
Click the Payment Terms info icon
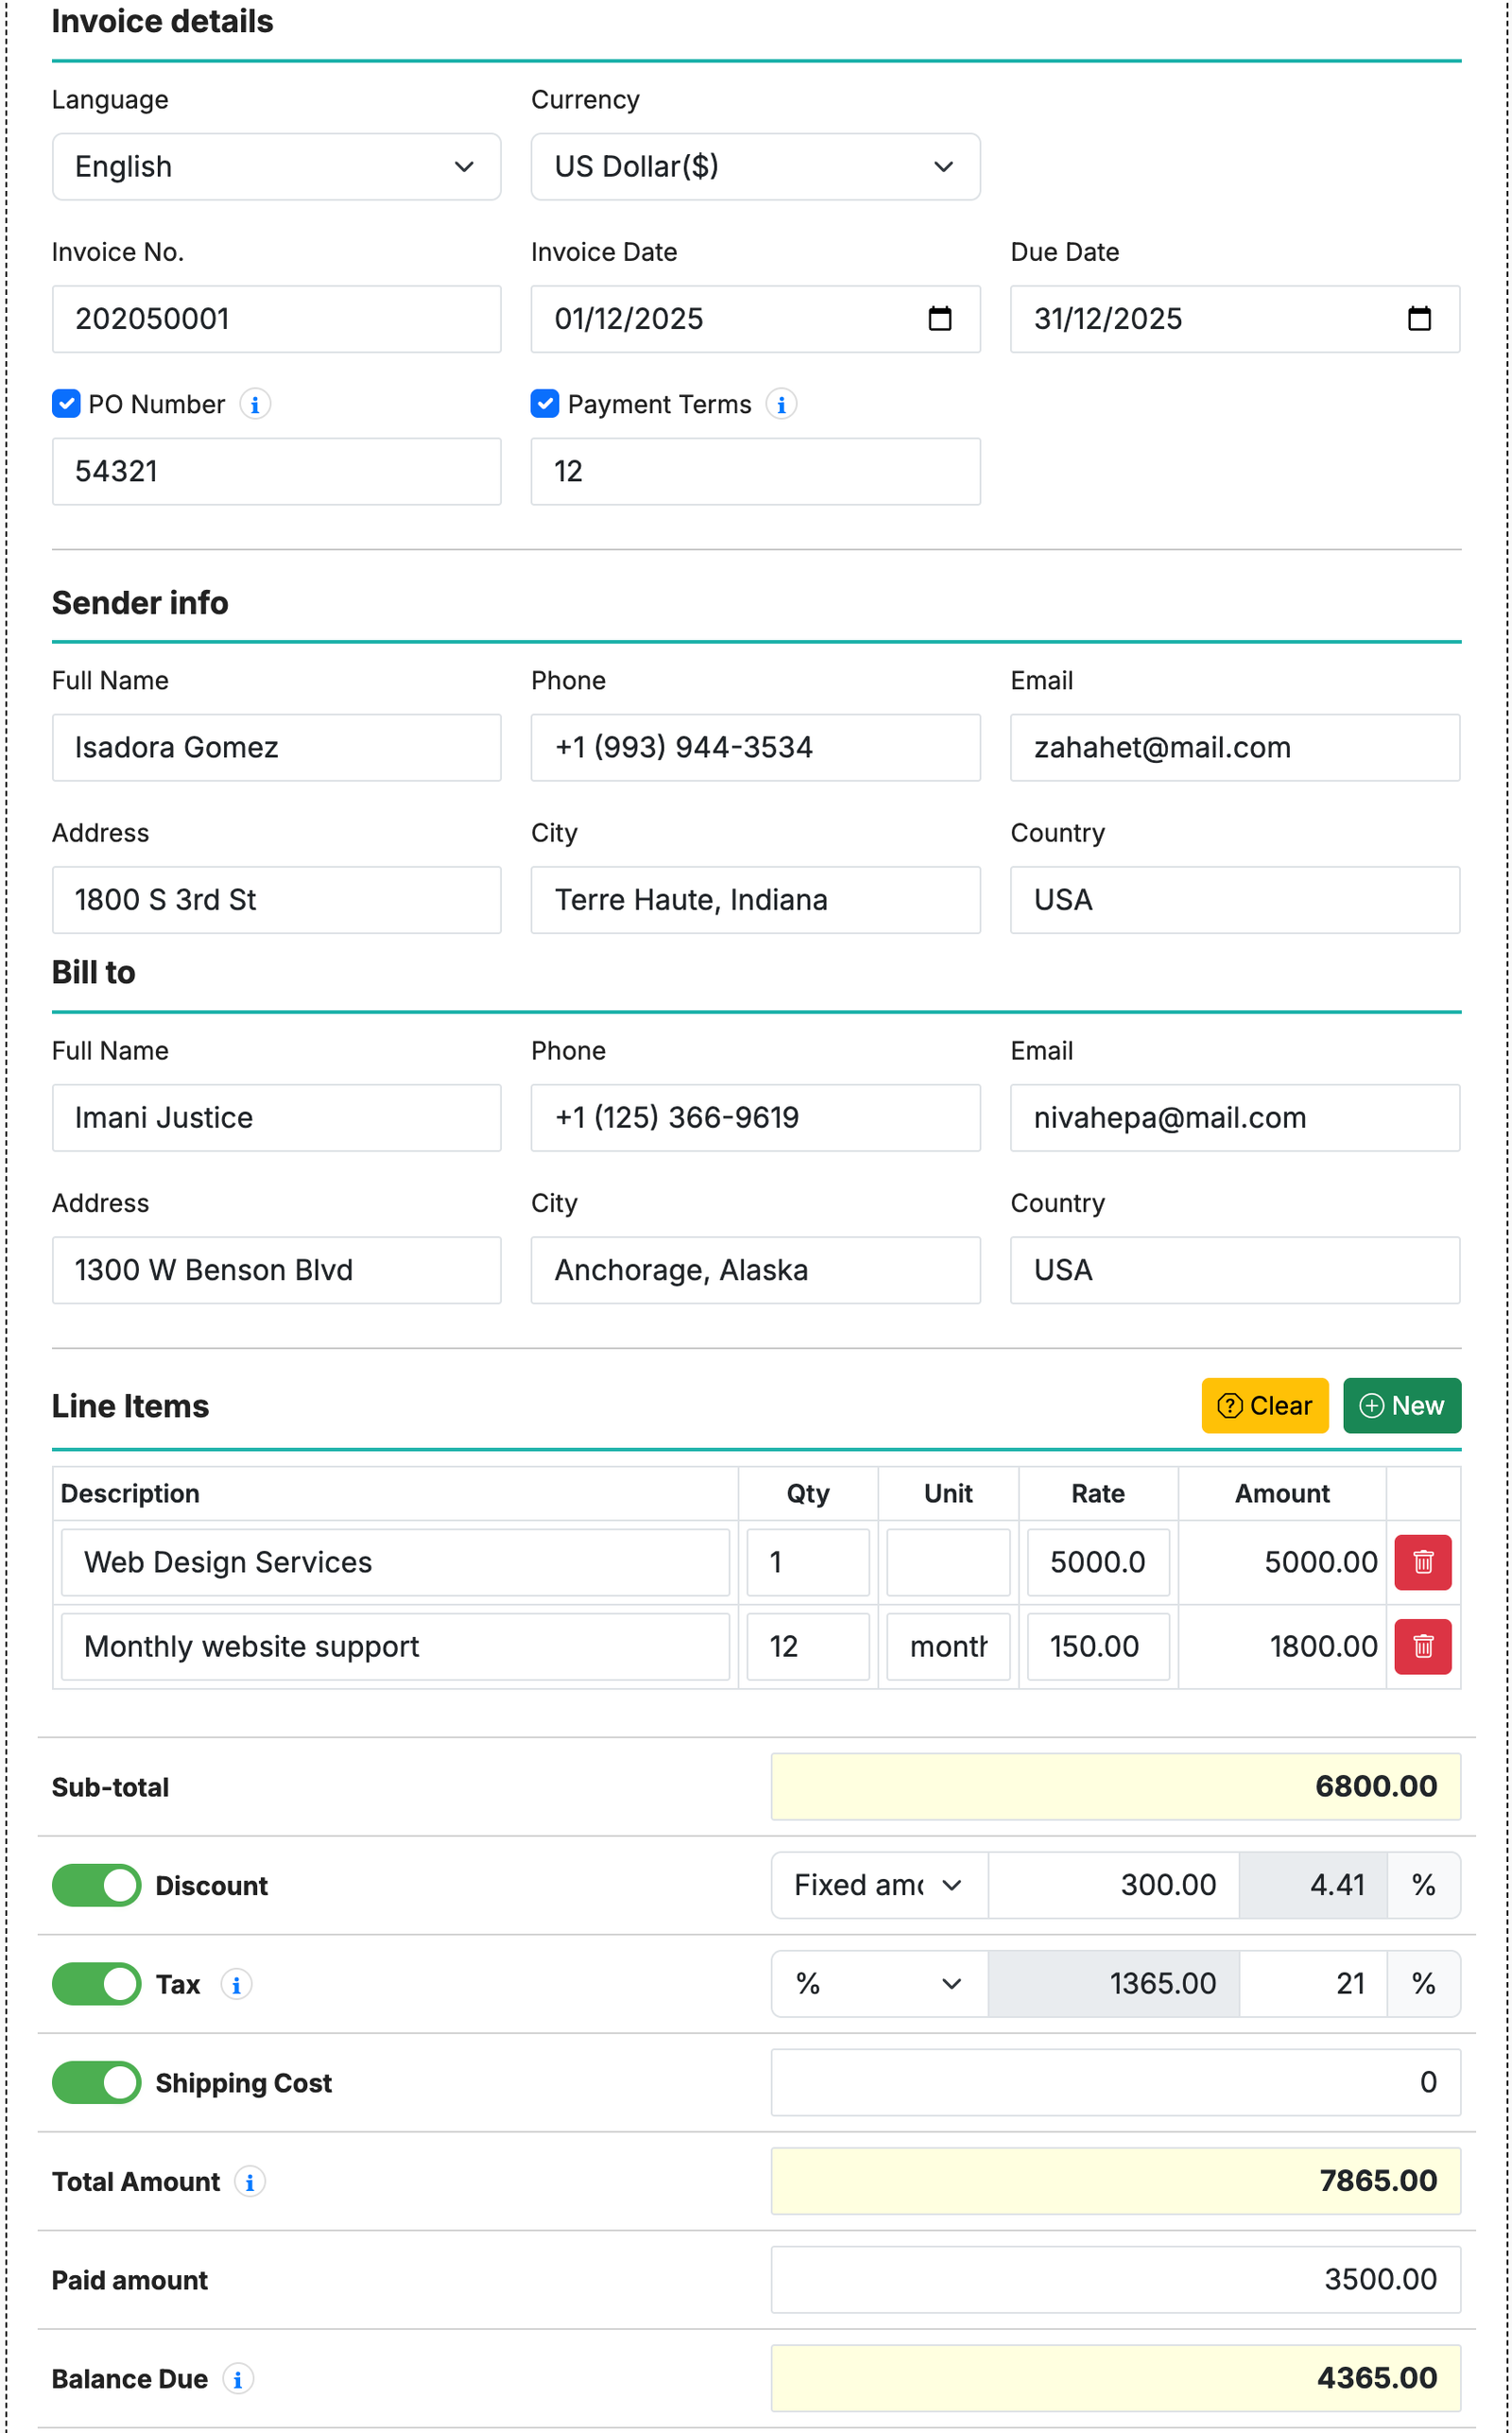coord(781,404)
